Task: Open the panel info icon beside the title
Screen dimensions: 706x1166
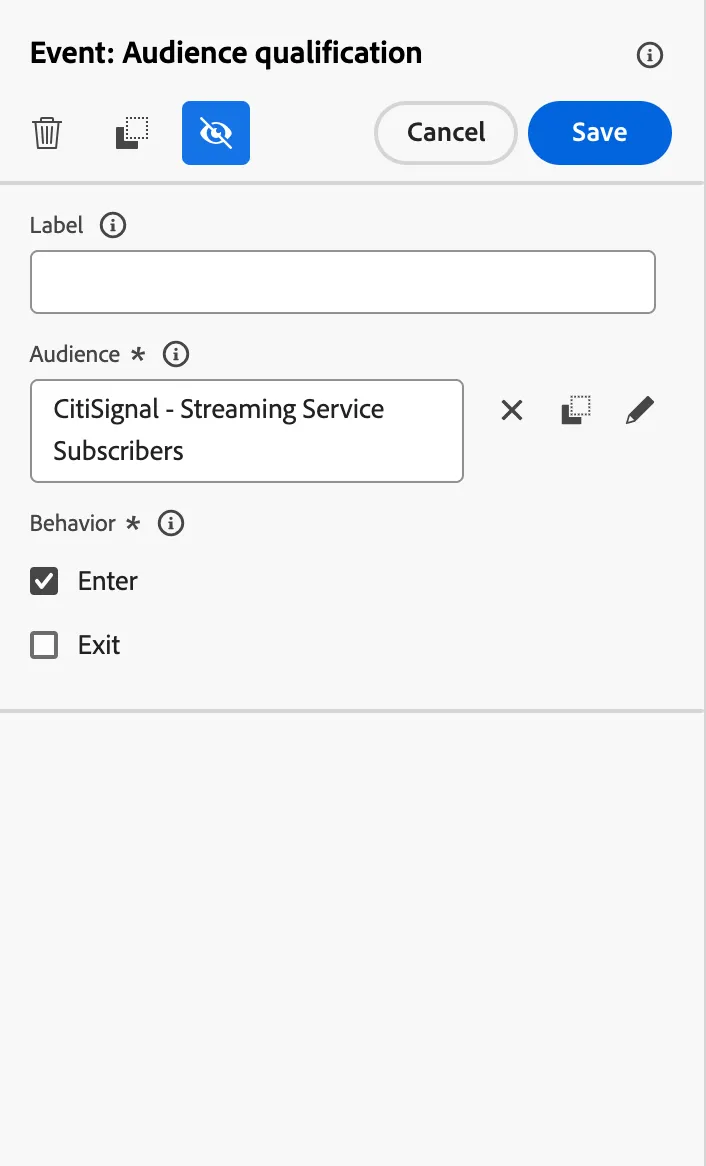Action: 649,55
